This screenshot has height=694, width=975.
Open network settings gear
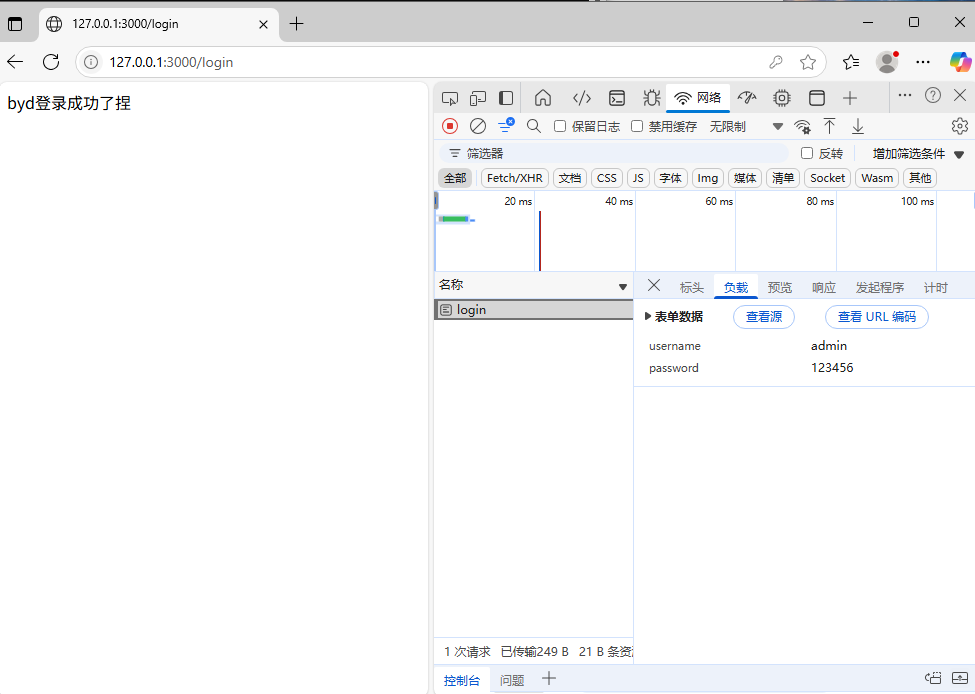pyautogui.click(x=960, y=126)
